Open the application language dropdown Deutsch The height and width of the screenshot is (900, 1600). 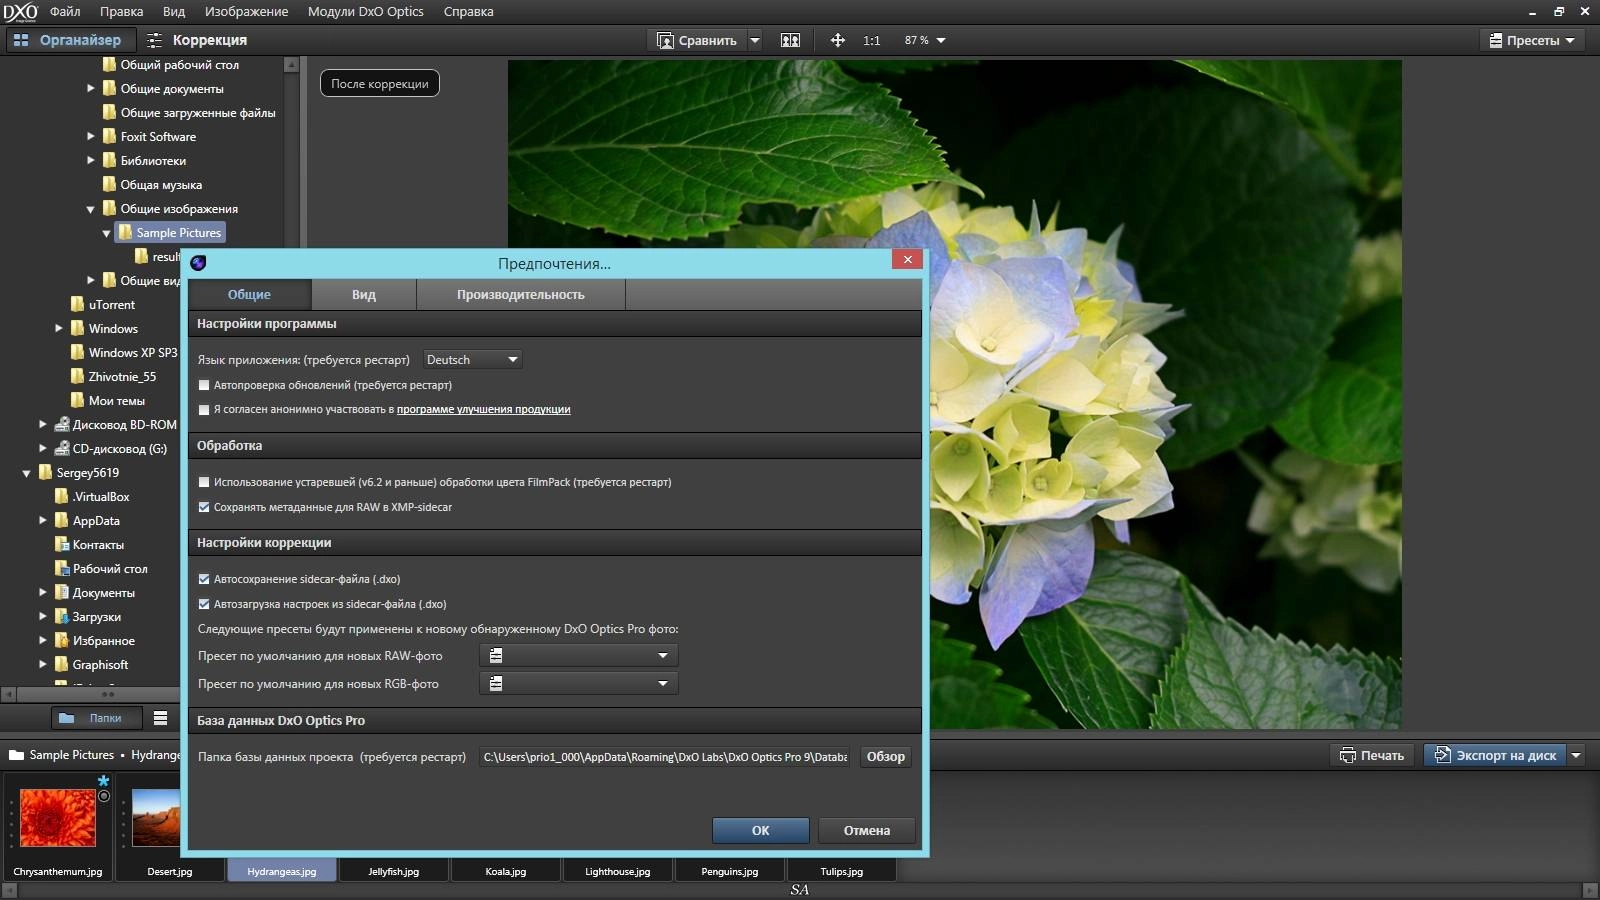pos(472,359)
